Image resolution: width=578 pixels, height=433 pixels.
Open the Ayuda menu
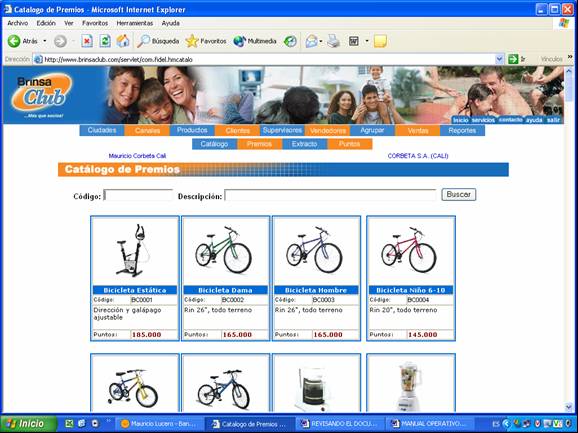[x=171, y=23]
